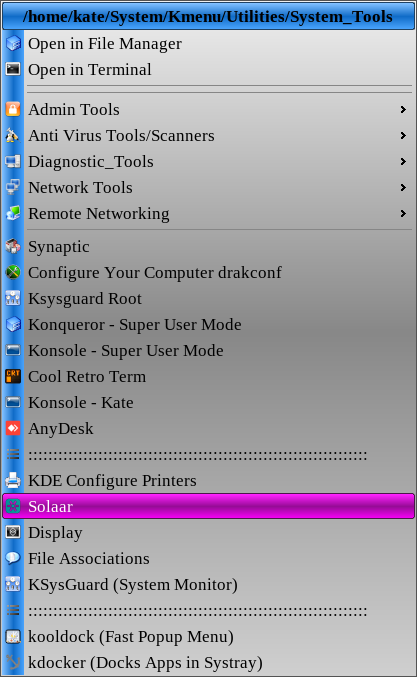Click the Solaar icon in highlighted row

click(13, 506)
